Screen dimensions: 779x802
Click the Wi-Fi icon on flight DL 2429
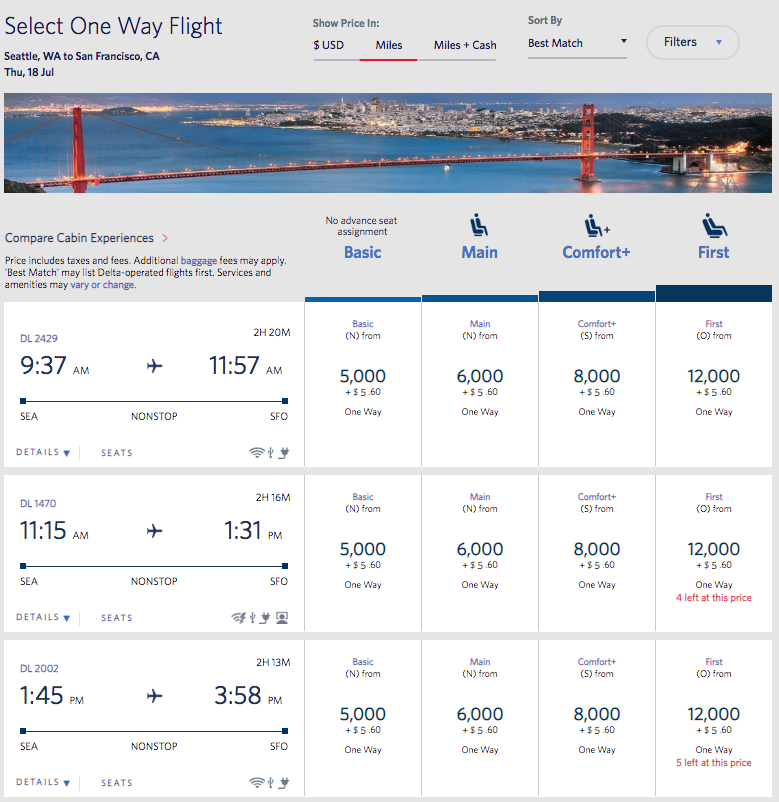[256, 453]
